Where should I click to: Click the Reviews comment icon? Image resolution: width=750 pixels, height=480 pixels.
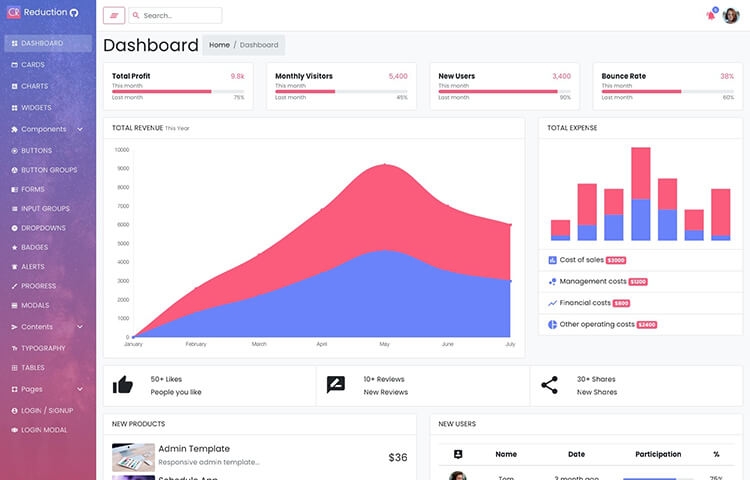(x=336, y=385)
